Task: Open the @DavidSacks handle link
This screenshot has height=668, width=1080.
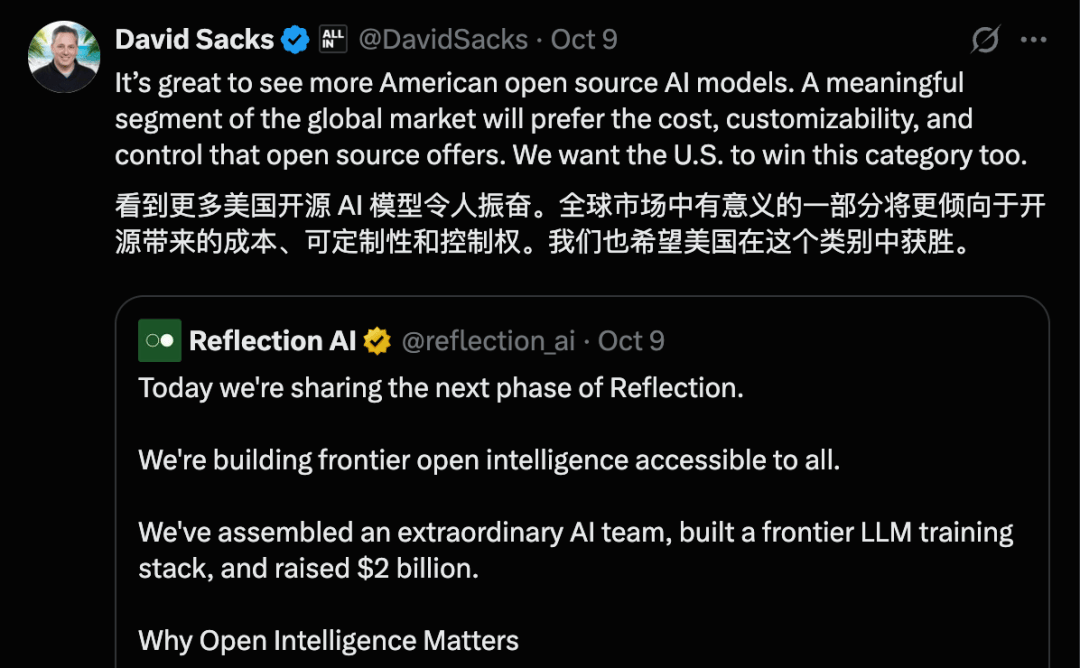Action: pos(443,40)
